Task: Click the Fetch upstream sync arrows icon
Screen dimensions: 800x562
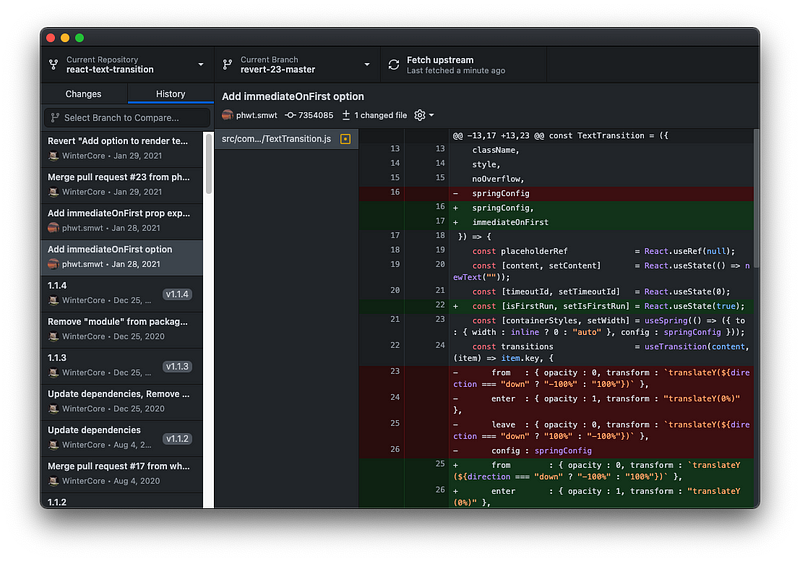Action: (x=393, y=65)
